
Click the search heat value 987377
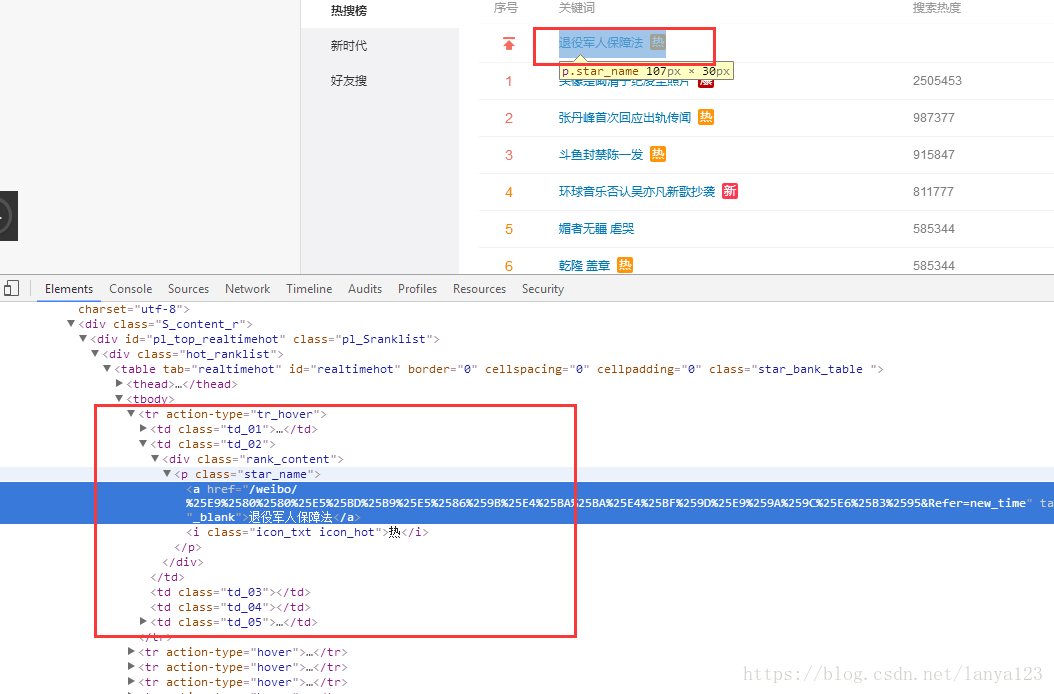(934, 118)
